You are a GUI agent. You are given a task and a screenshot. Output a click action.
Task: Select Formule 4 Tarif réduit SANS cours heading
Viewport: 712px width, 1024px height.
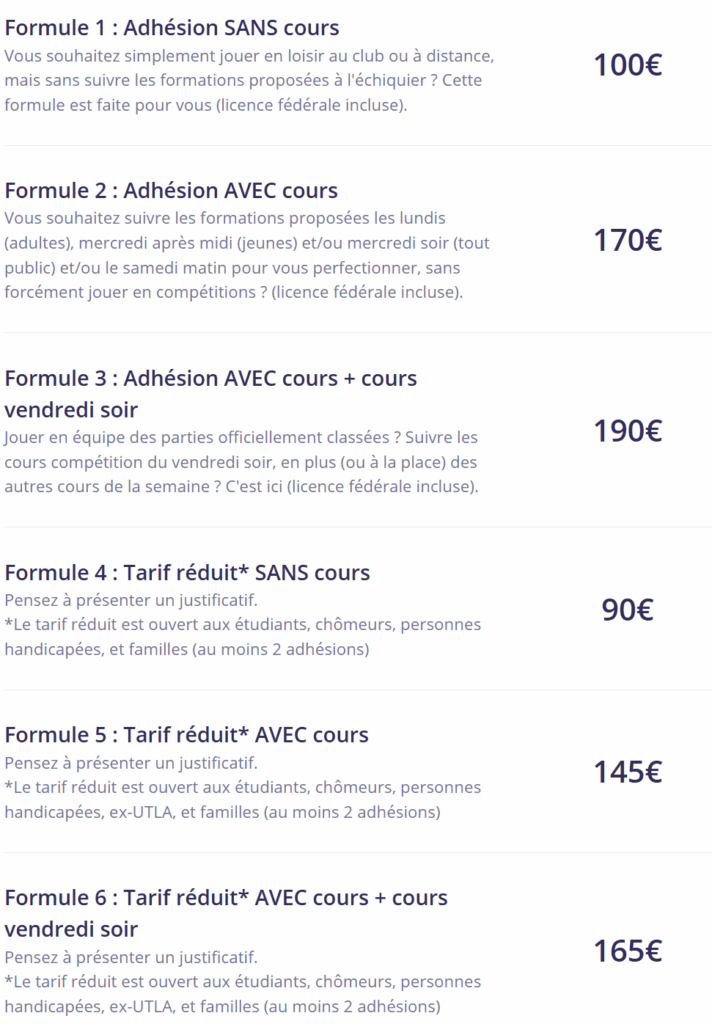187,573
